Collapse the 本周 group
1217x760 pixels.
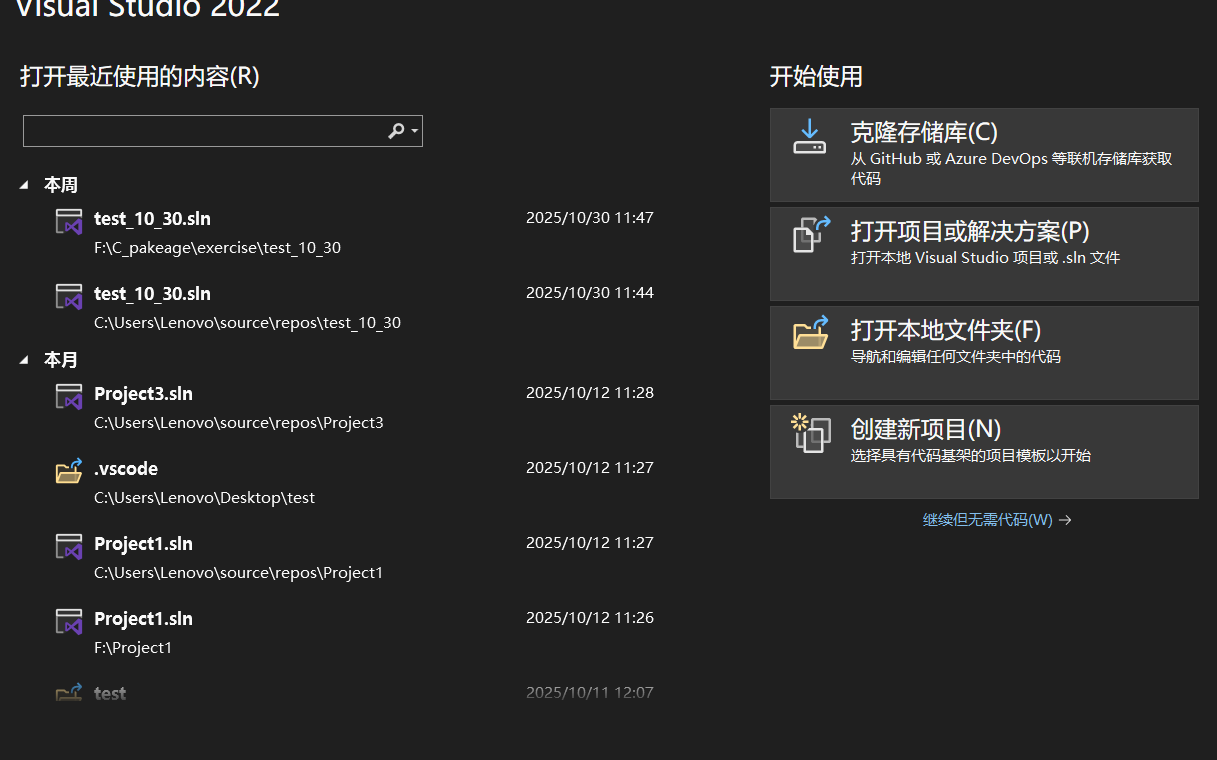click(24, 185)
